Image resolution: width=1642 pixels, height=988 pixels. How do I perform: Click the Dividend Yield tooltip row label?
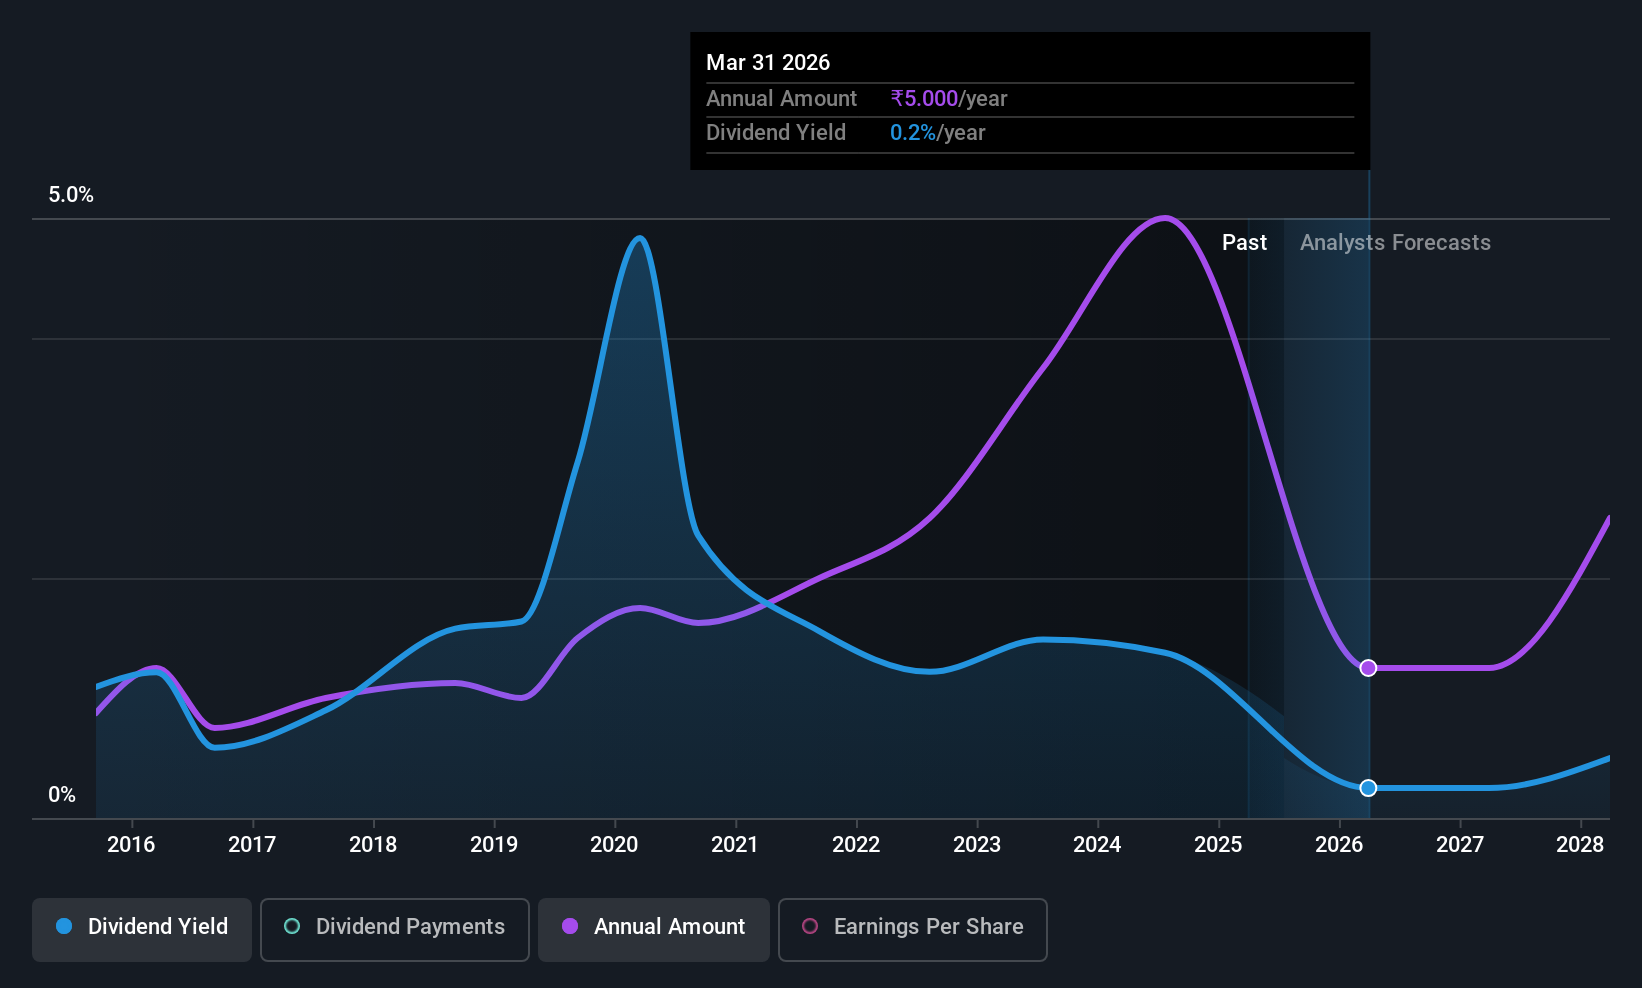point(776,133)
